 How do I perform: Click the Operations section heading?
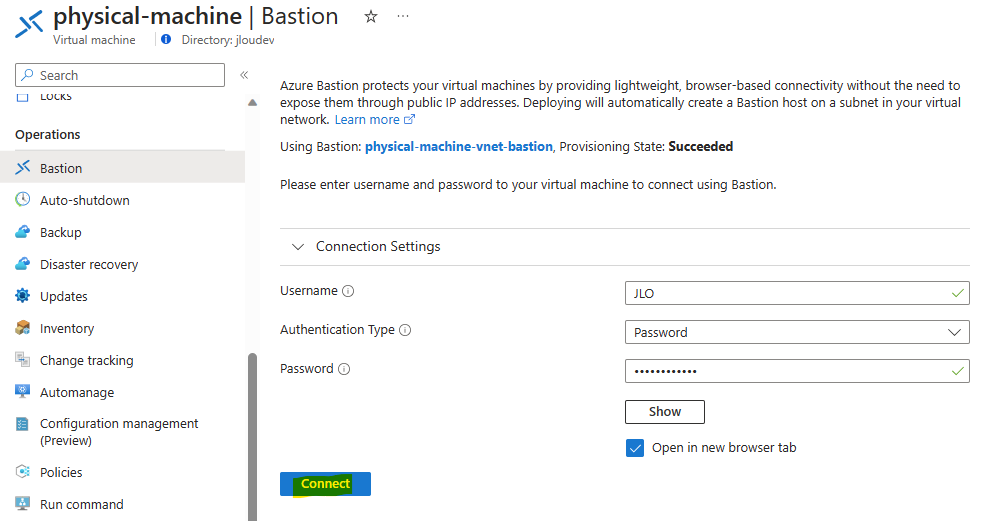point(48,134)
